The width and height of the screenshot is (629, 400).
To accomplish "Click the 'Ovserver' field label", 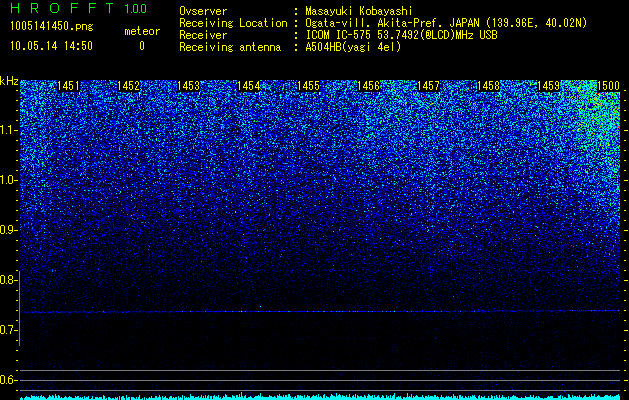I will point(203,11).
